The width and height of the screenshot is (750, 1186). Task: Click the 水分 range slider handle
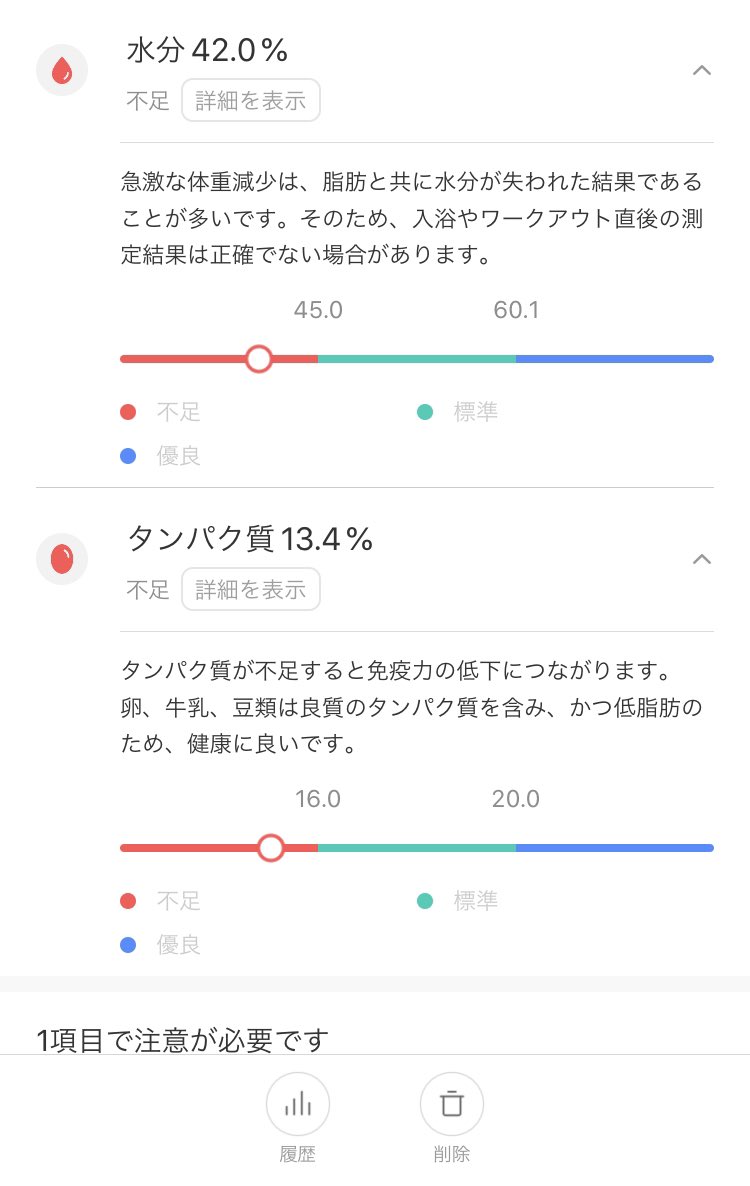click(x=259, y=359)
